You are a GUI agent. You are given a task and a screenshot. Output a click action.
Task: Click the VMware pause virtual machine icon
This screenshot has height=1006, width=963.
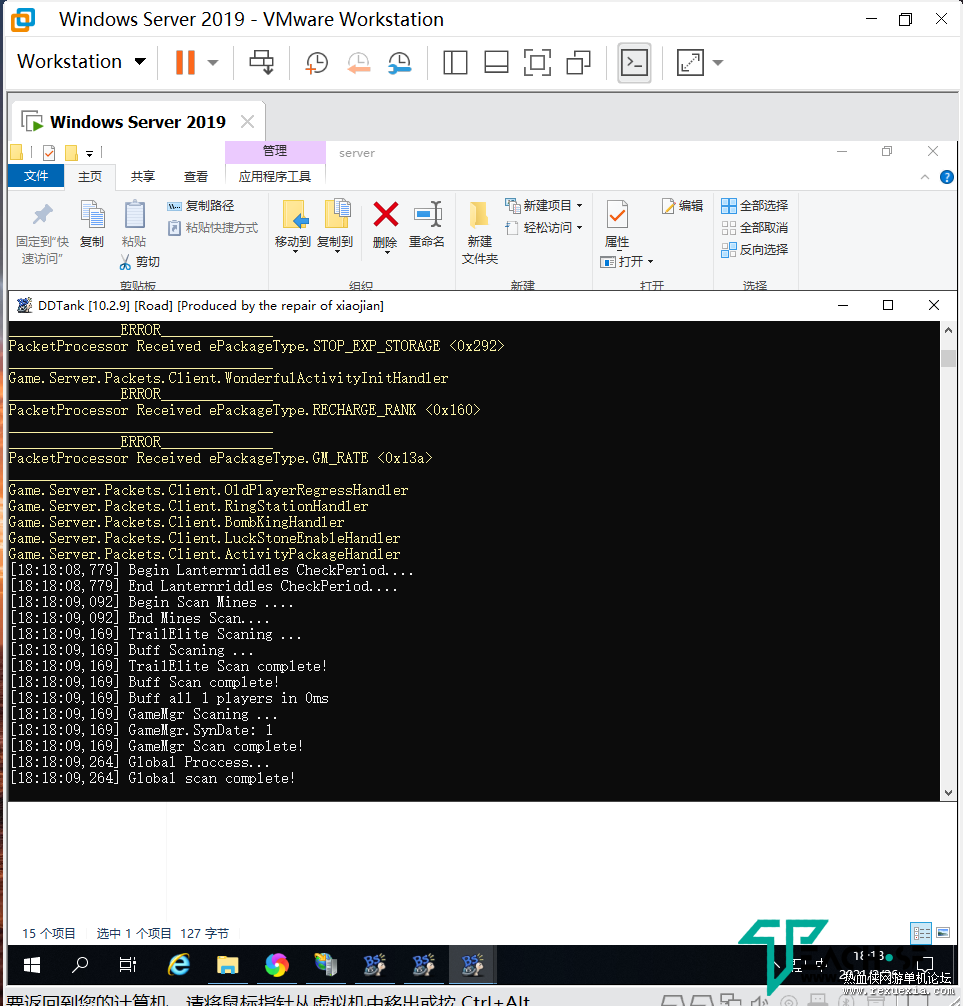(185, 62)
